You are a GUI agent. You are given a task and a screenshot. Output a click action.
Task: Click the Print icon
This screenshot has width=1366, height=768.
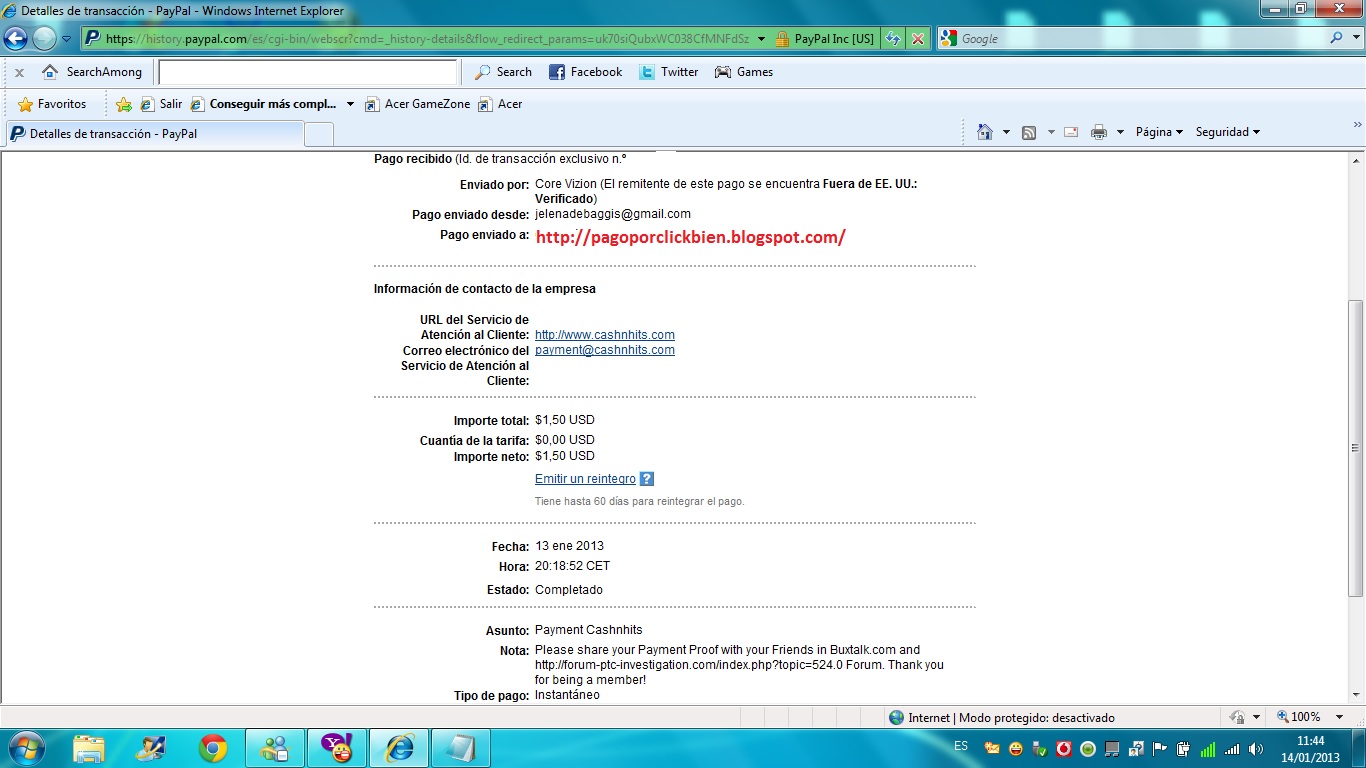[x=1099, y=132]
